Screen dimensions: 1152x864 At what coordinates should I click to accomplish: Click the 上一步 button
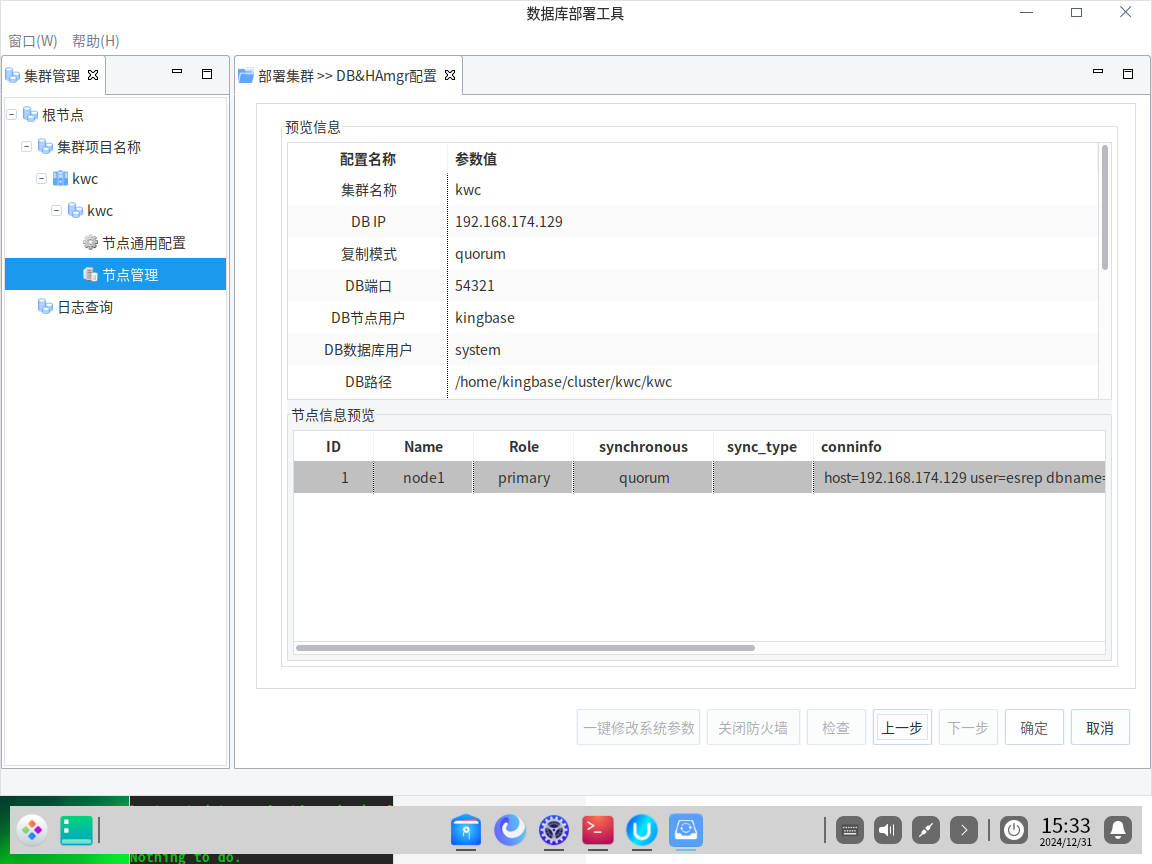tap(902, 728)
